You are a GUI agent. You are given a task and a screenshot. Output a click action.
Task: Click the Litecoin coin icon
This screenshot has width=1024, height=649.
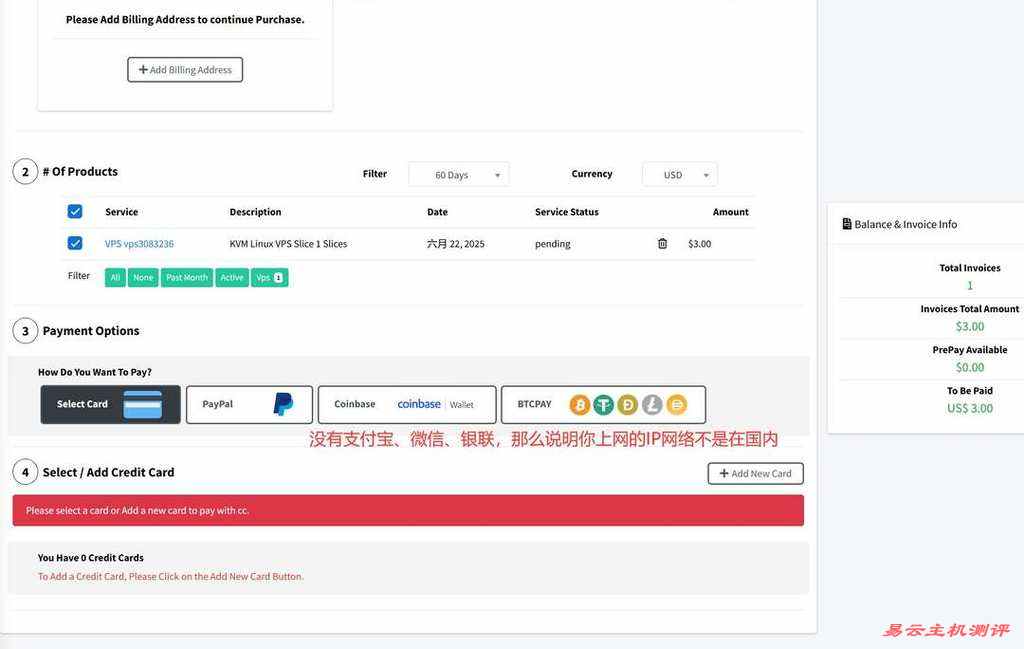click(x=652, y=405)
